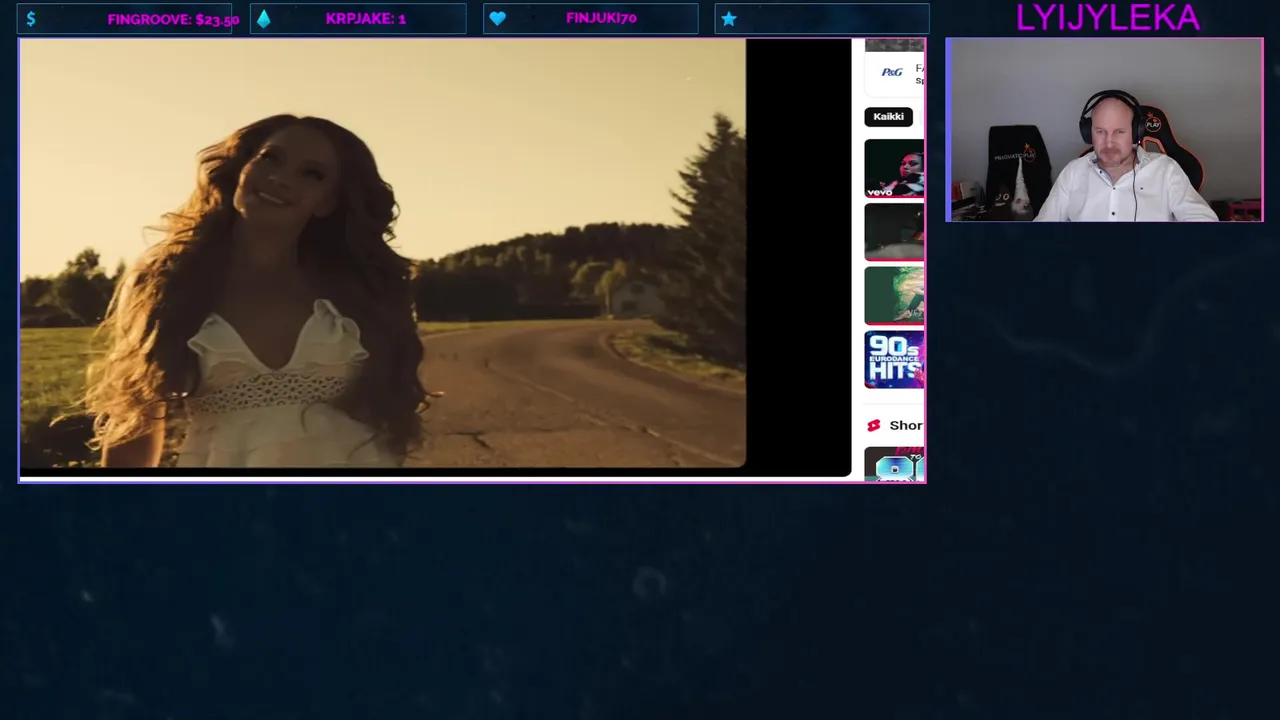Click the streamer webcam feed

[1104, 130]
